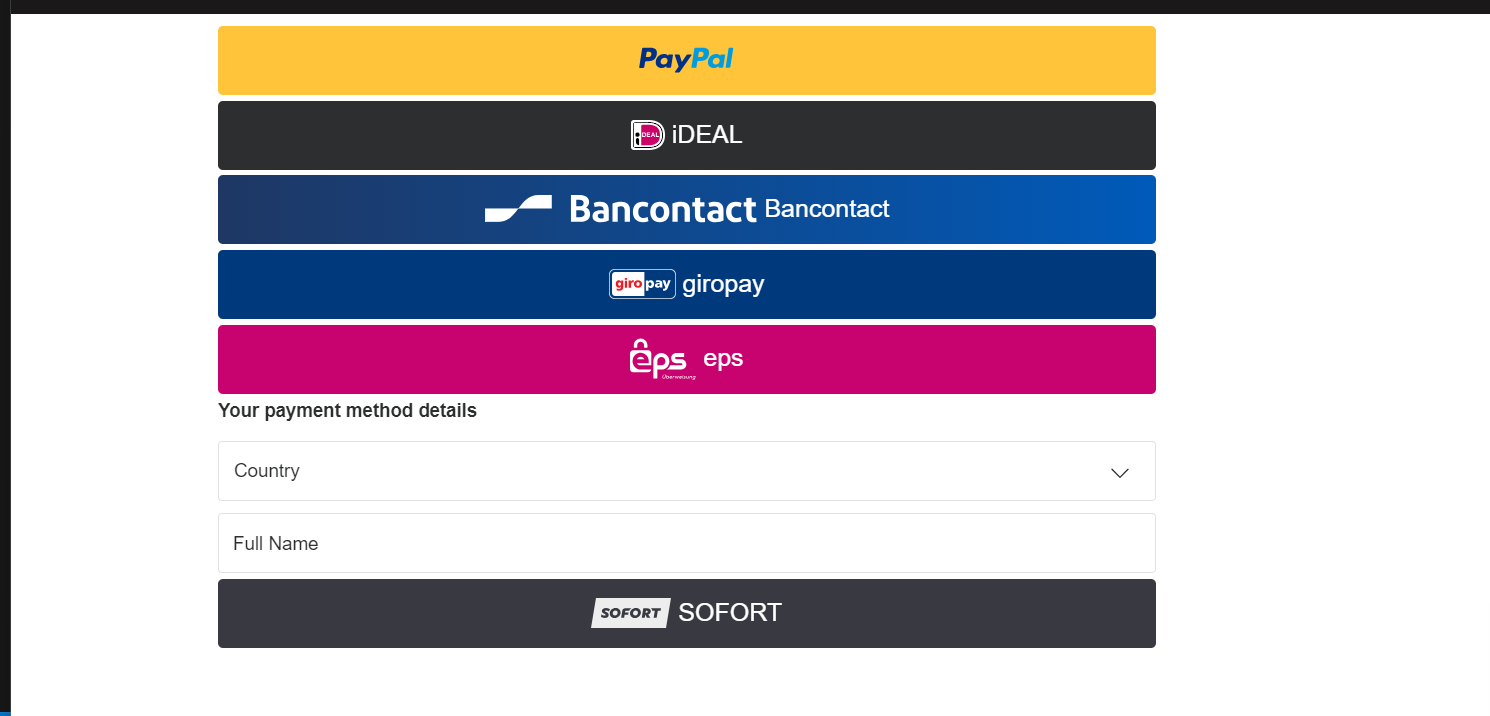Expand the Country dropdown arrow
Image resolution: width=1490 pixels, height=716 pixels.
[x=1120, y=472]
